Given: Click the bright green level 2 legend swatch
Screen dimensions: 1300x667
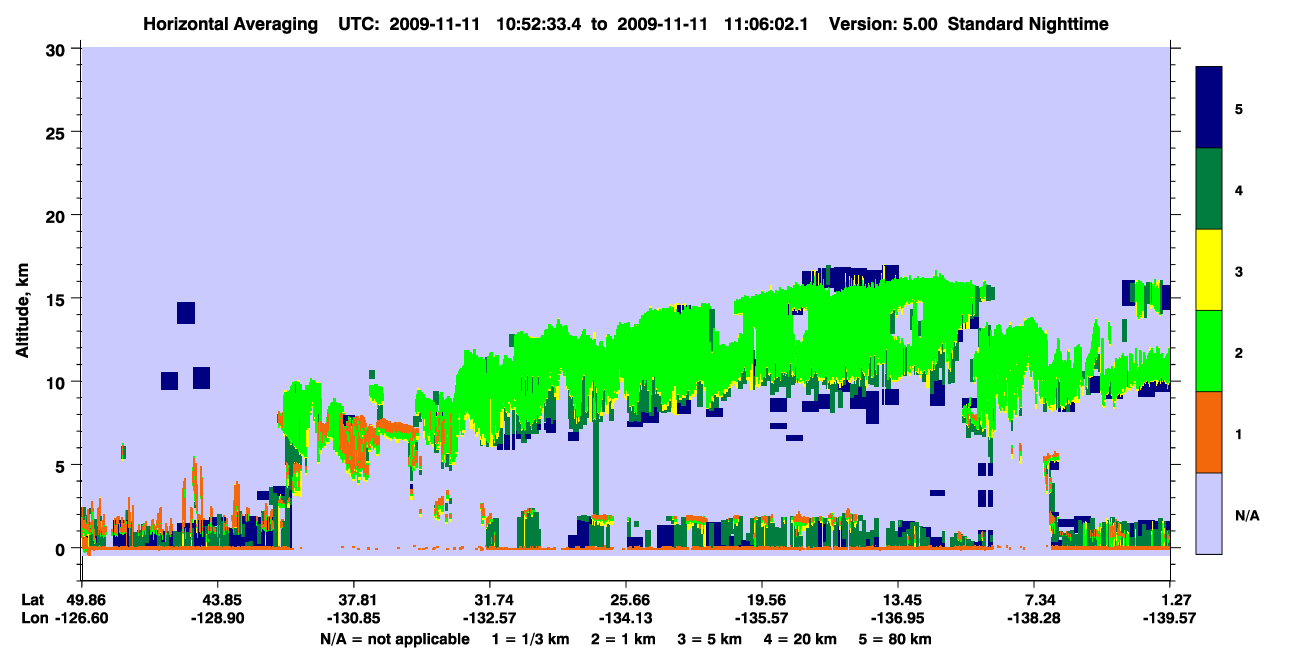Looking at the screenshot, I should tap(1209, 351).
